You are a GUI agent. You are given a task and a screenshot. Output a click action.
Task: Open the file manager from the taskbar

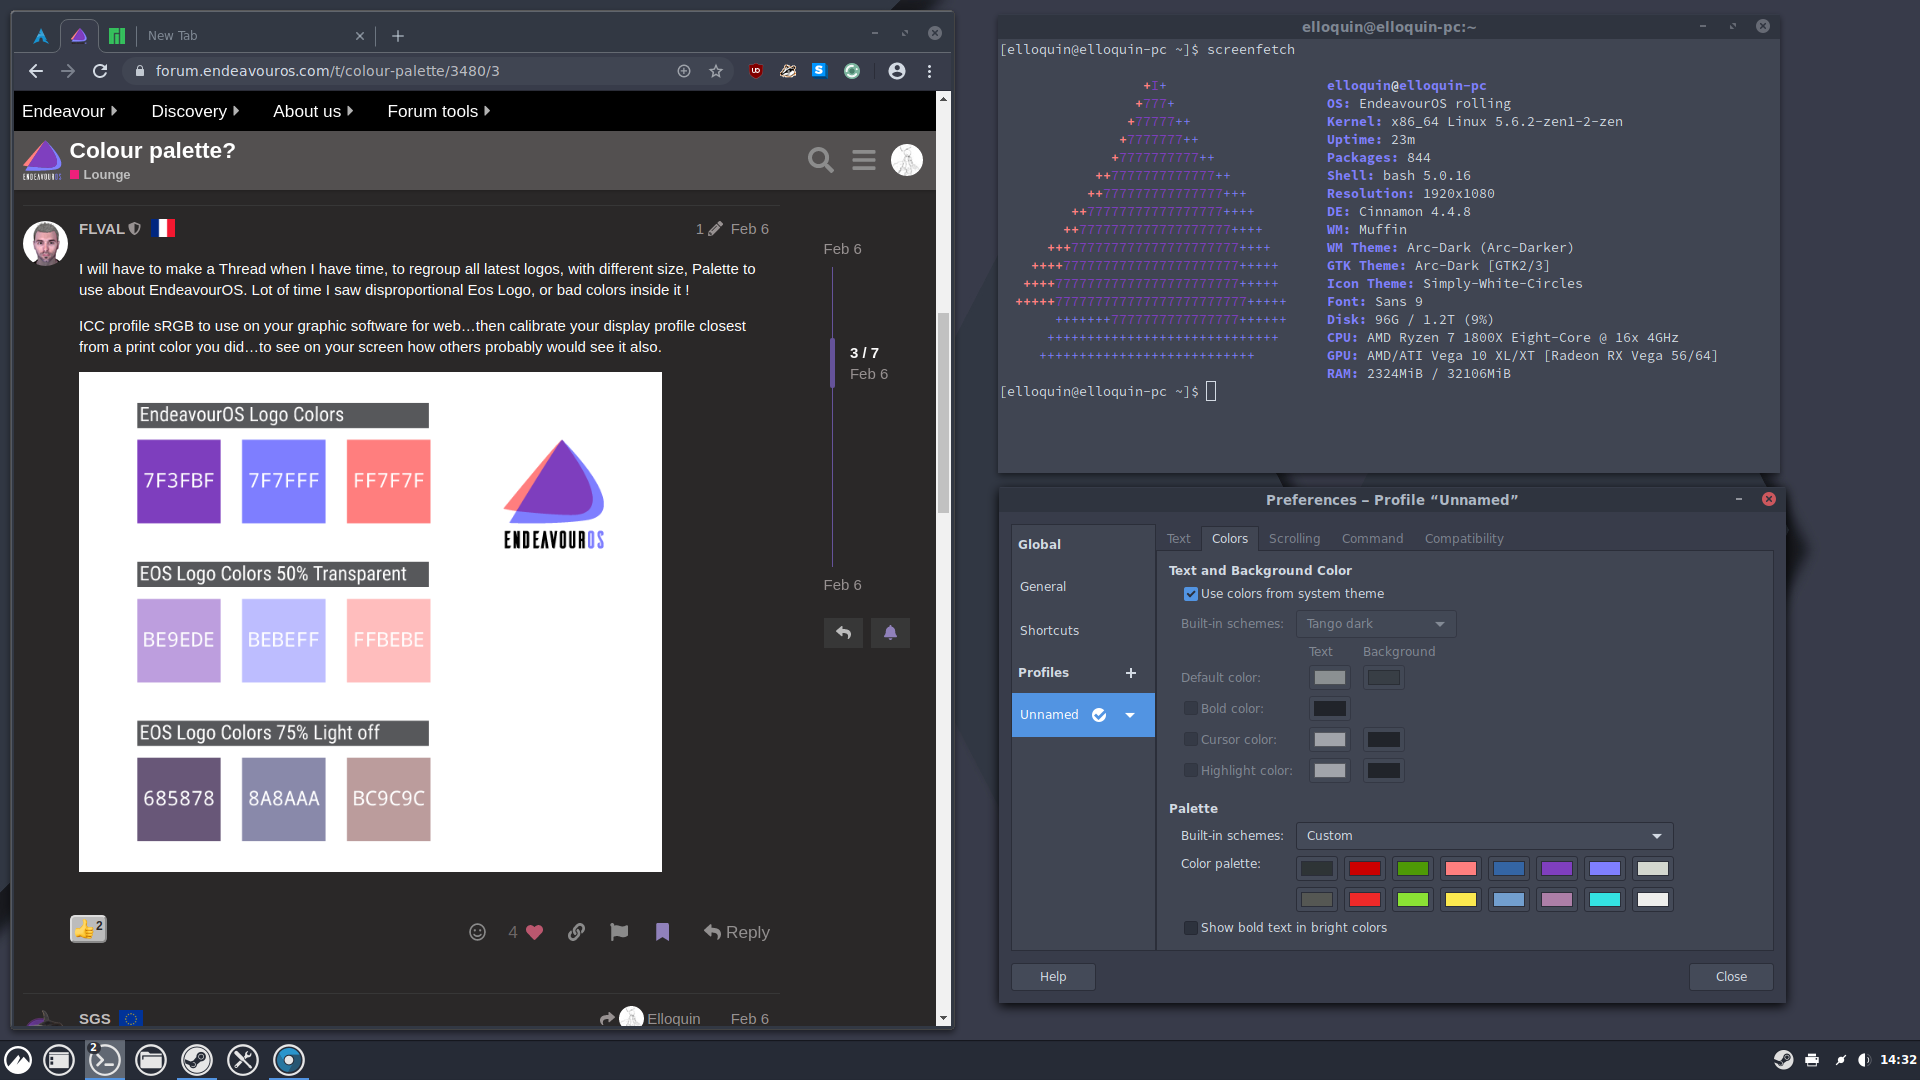pyautogui.click(x=151, y=1060)
